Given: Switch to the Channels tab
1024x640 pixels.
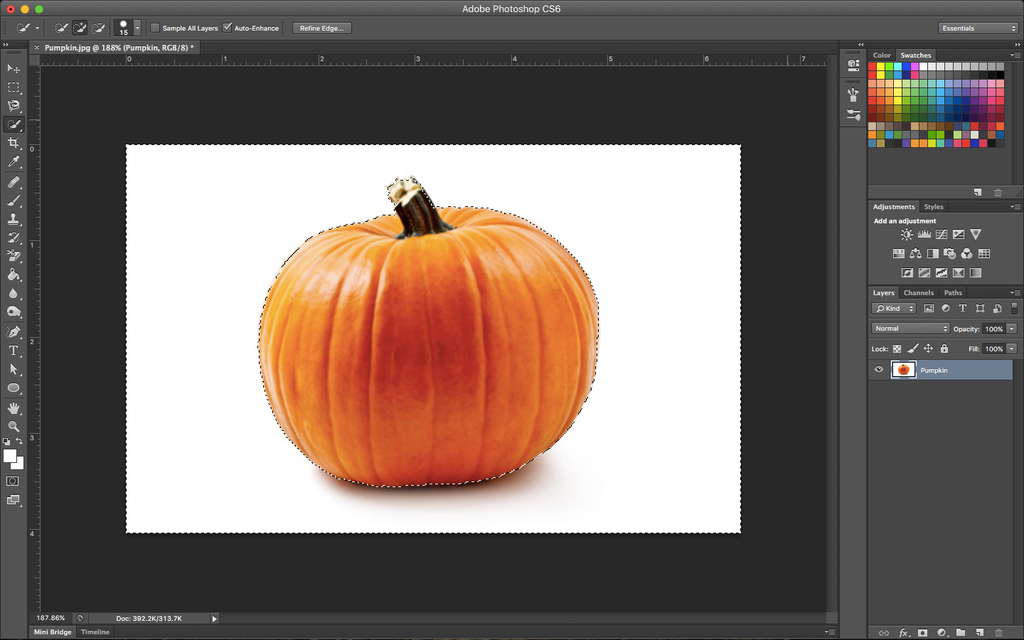Looking at the screenshot, I should (x=917, y=292).
